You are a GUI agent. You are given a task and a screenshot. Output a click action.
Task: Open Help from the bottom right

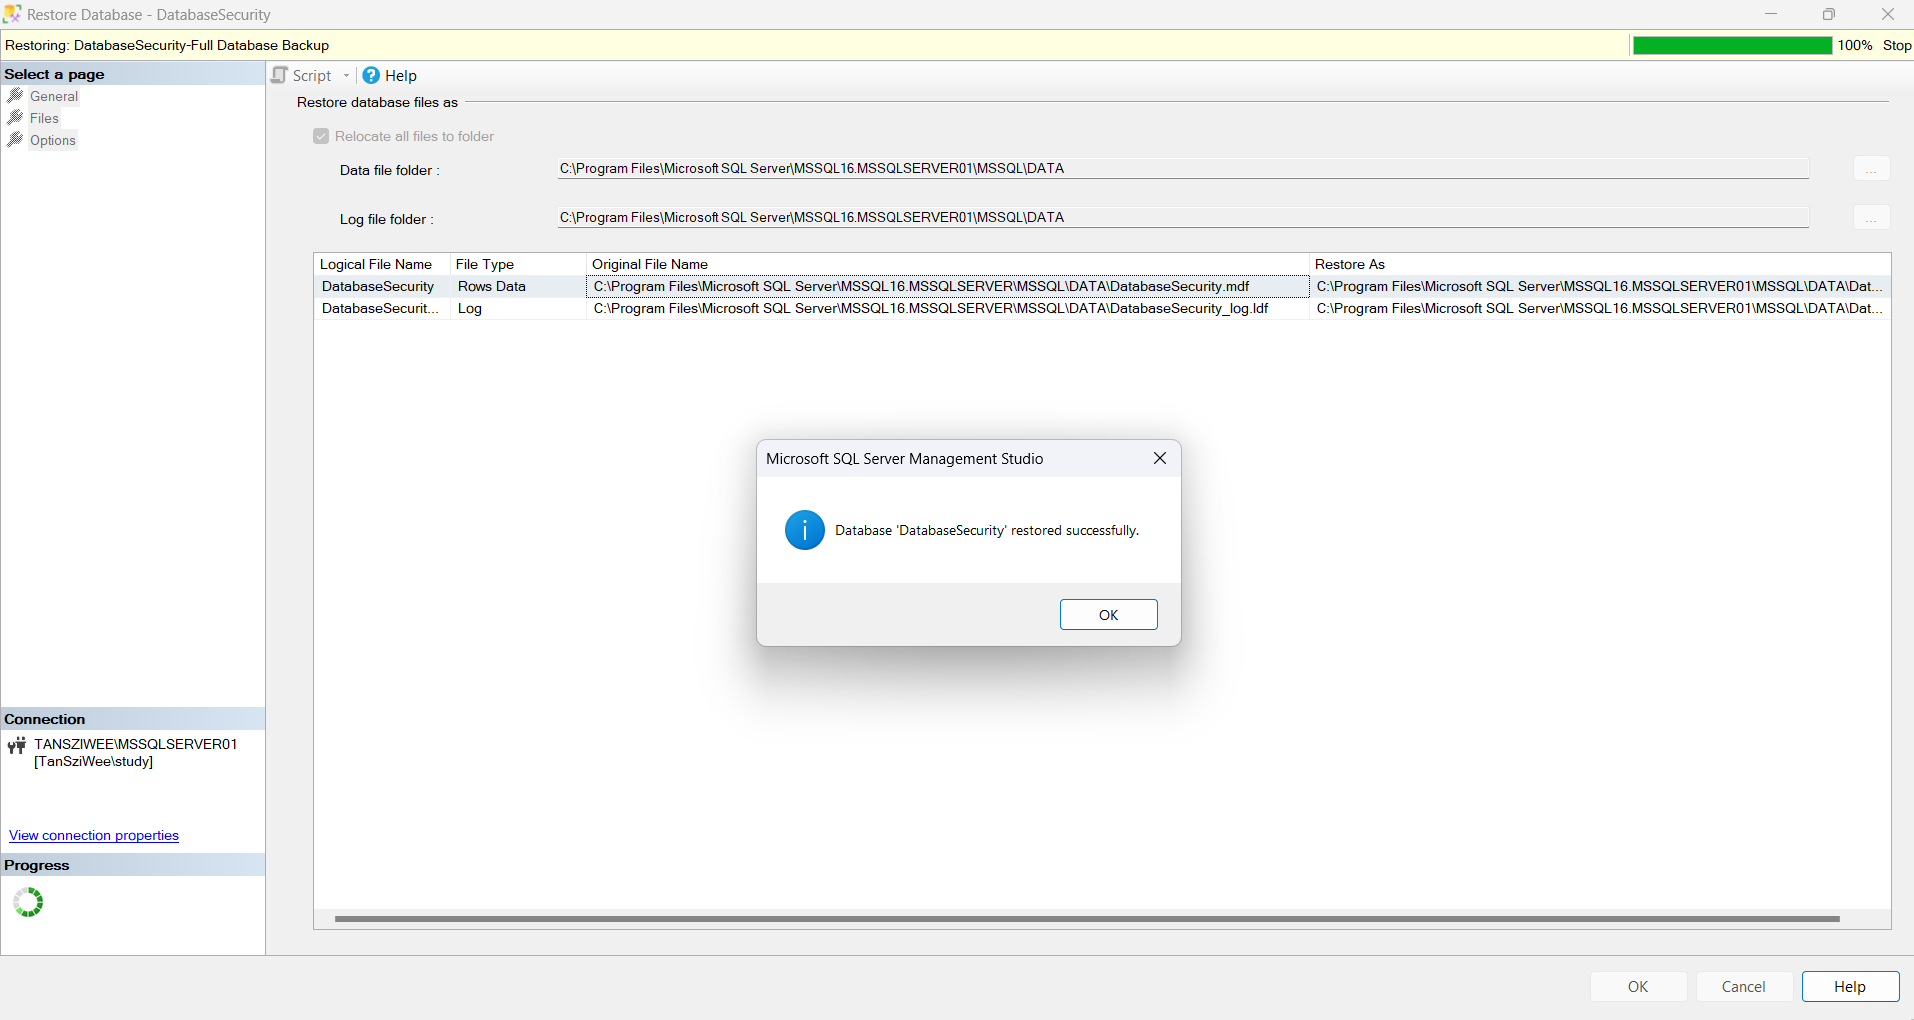1848,986
